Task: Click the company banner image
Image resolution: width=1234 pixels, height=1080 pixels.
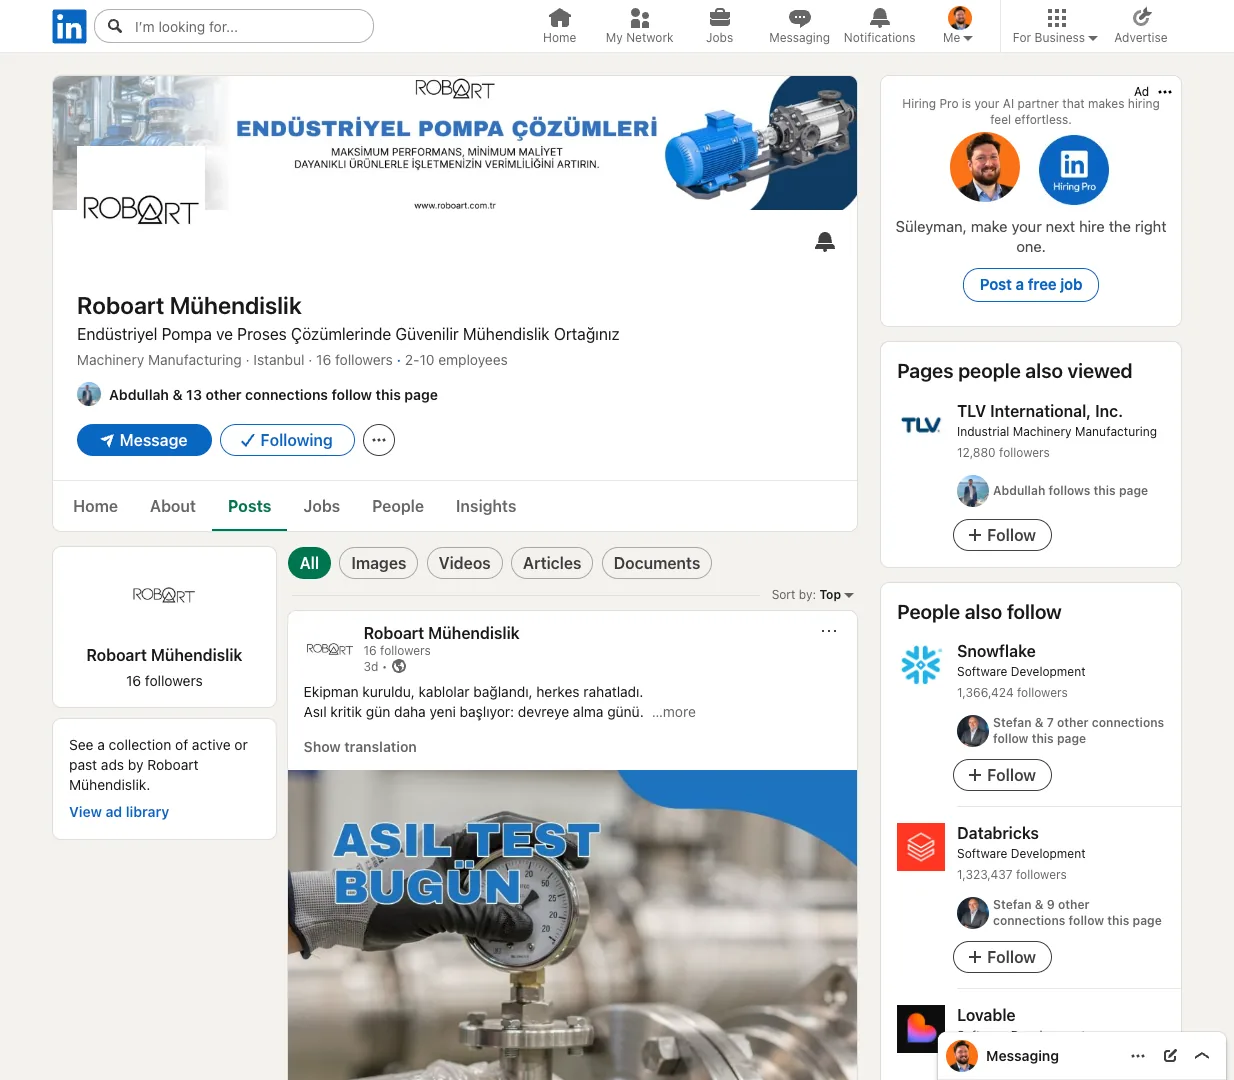Action: [455, 143]
